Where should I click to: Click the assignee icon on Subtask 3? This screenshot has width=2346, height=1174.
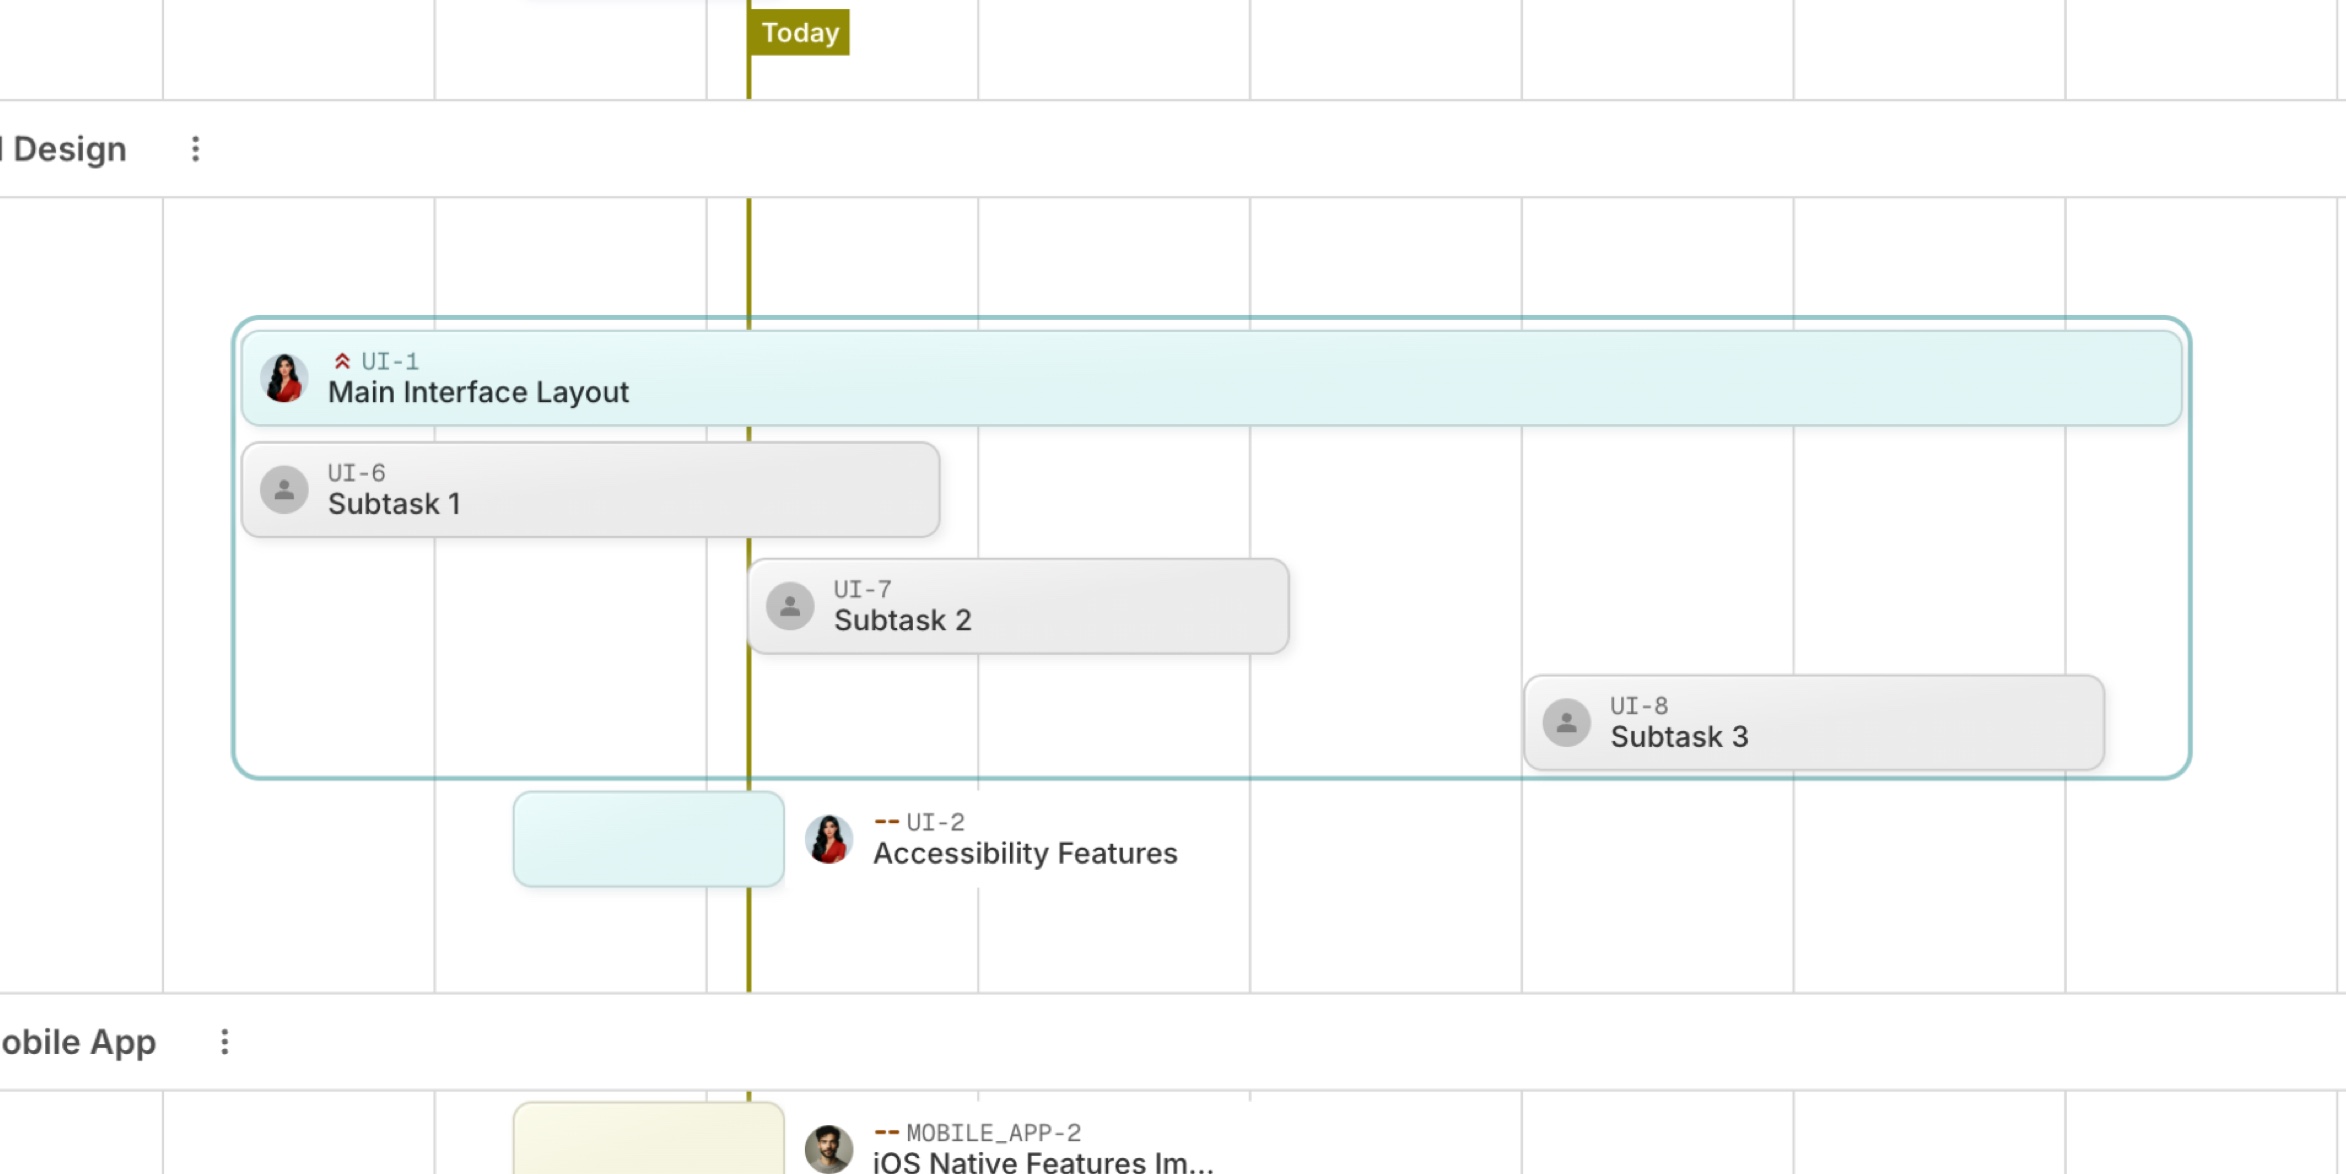tap(1565, 723)
